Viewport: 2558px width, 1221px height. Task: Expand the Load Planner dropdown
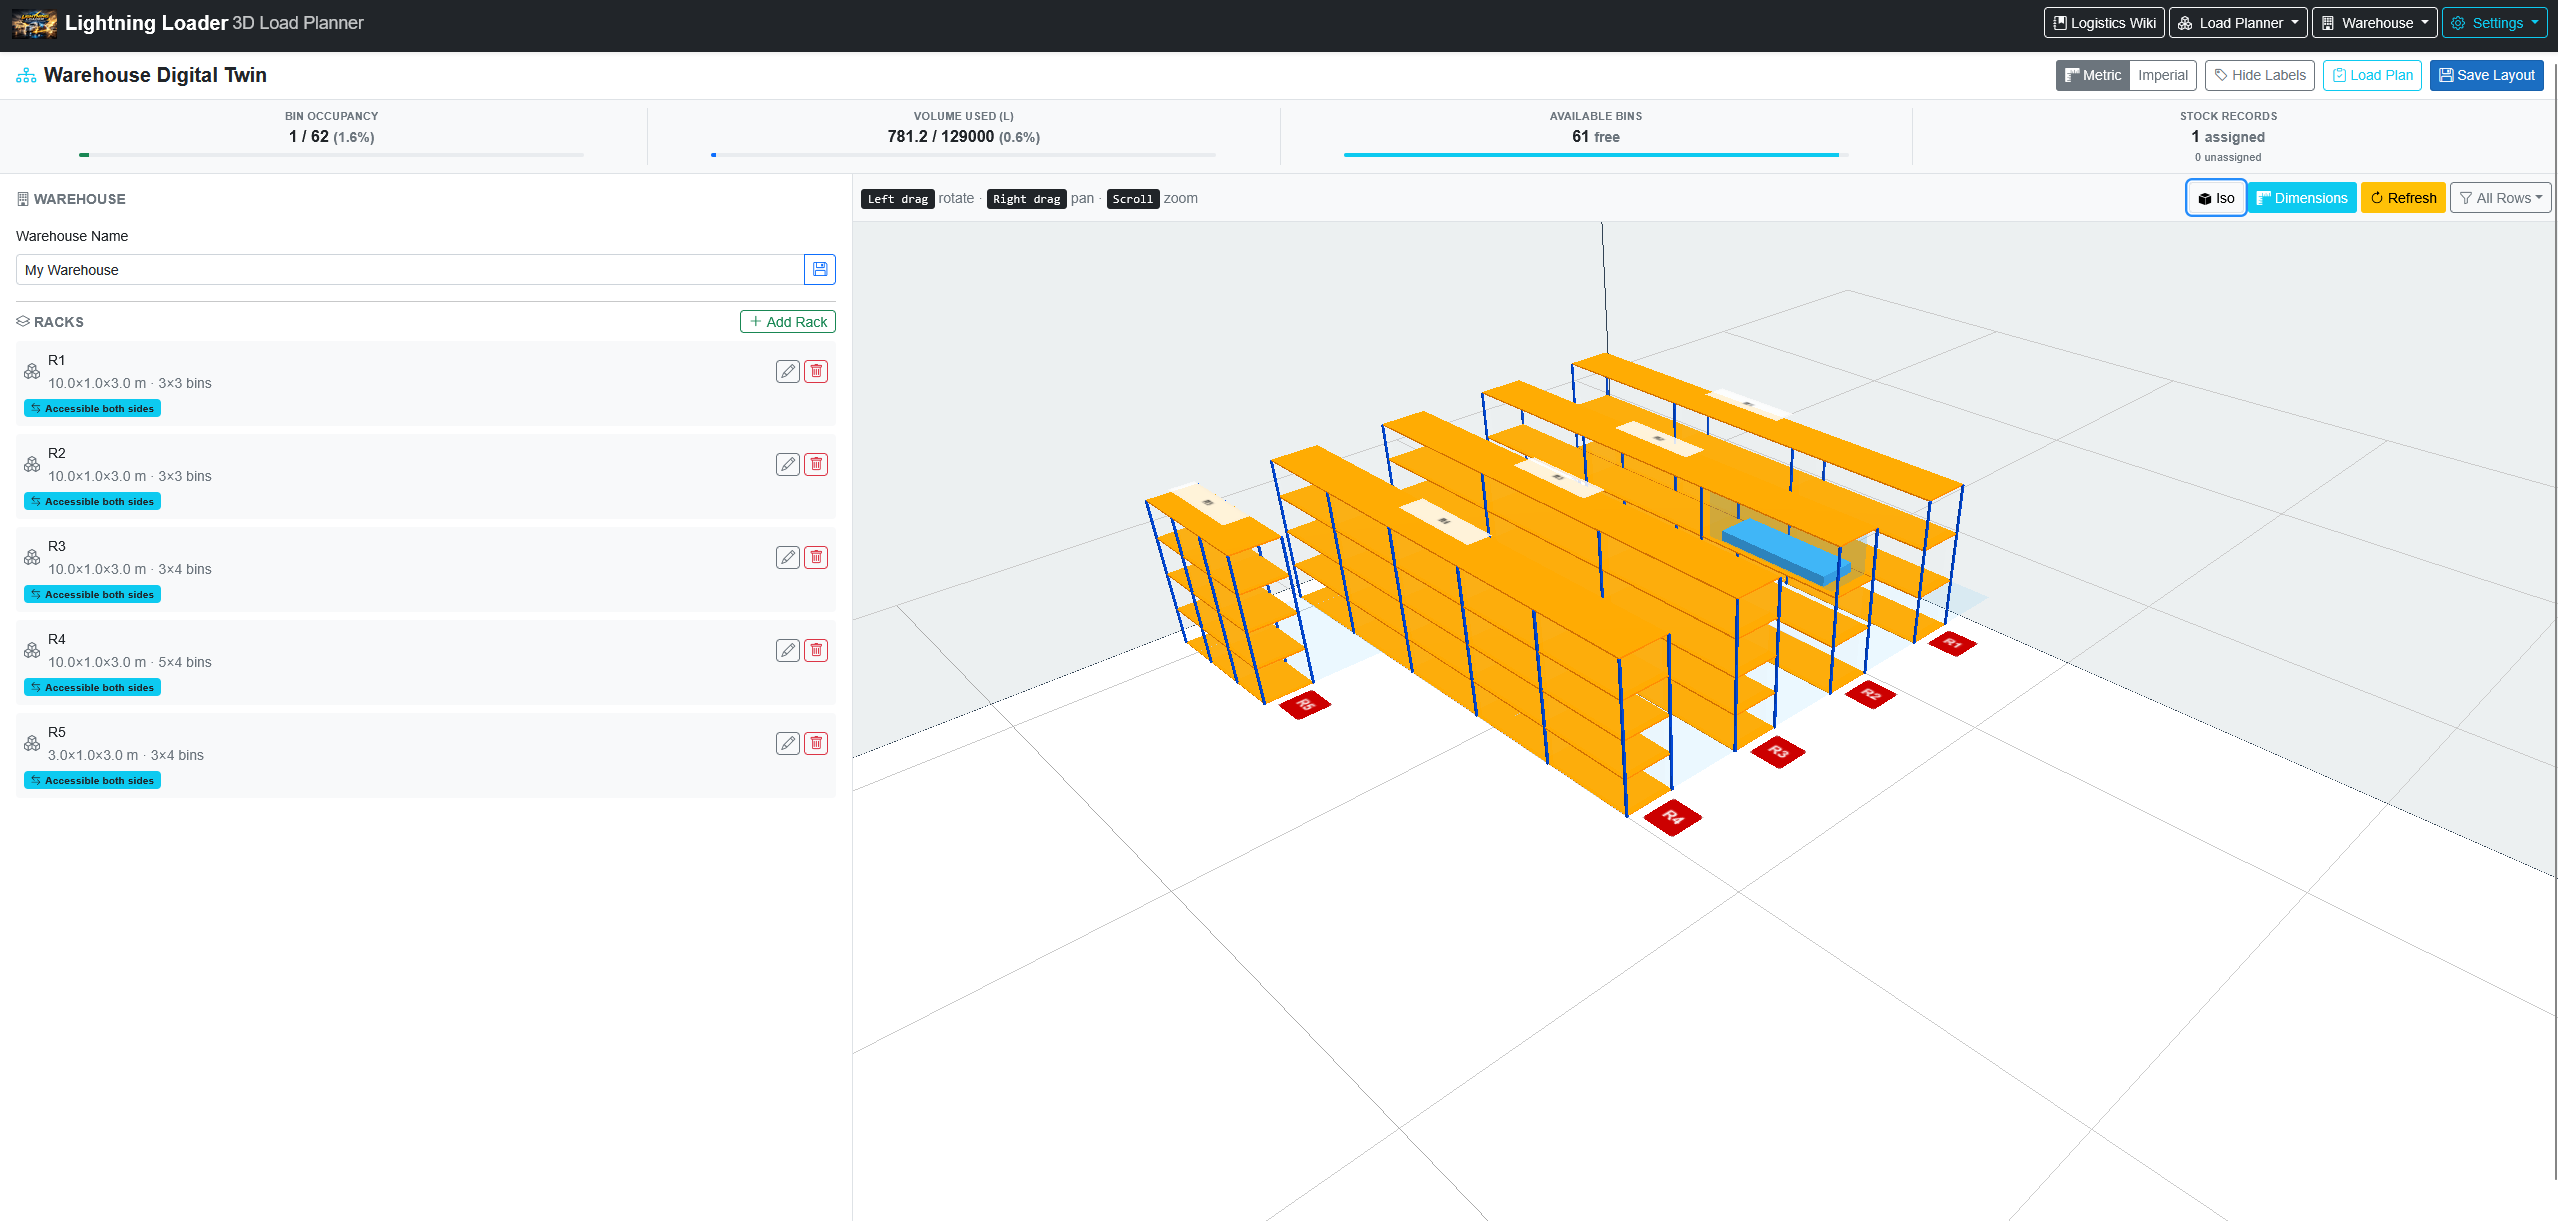coord(2238,22)
